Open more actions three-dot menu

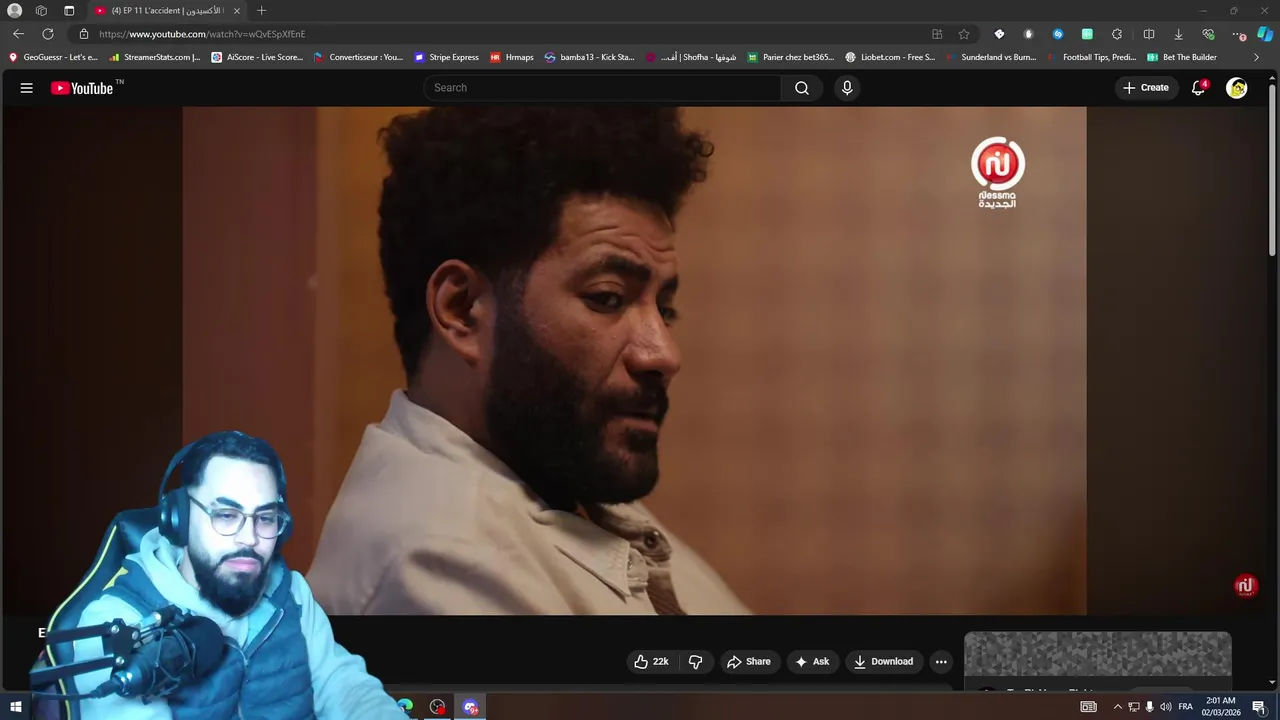[x=941, y=661]
